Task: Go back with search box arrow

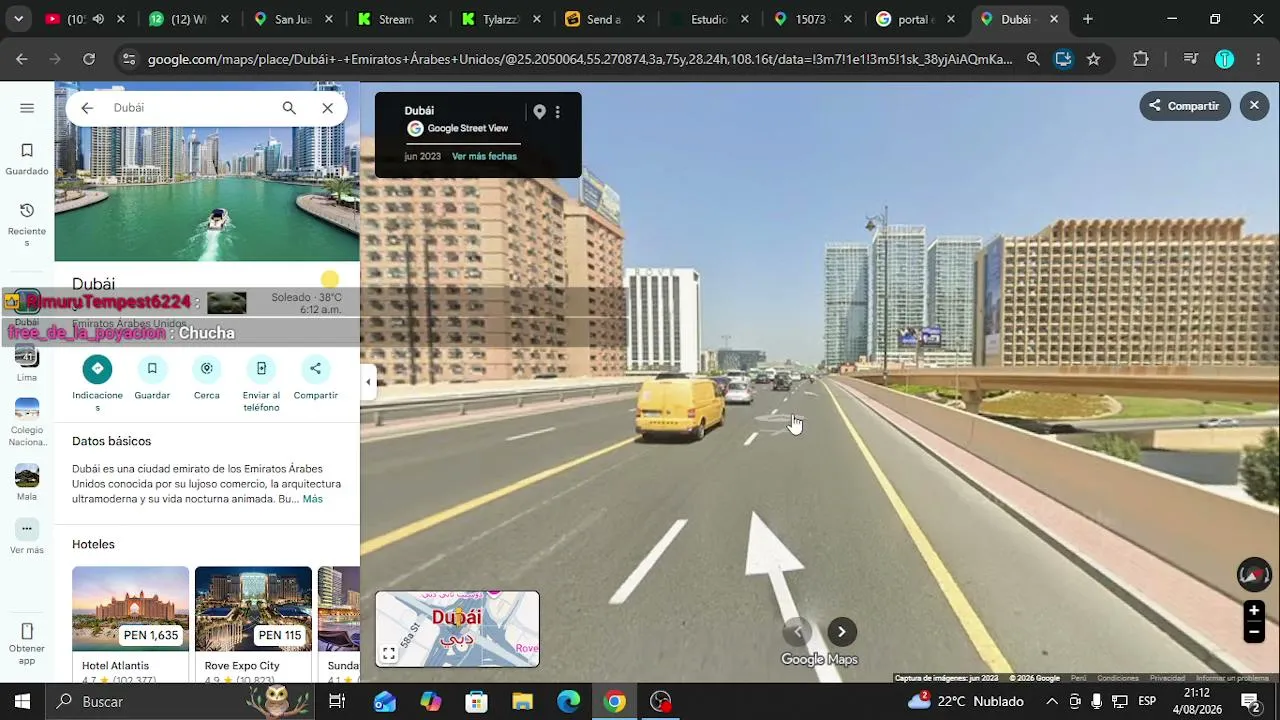Action: [87, 108]
